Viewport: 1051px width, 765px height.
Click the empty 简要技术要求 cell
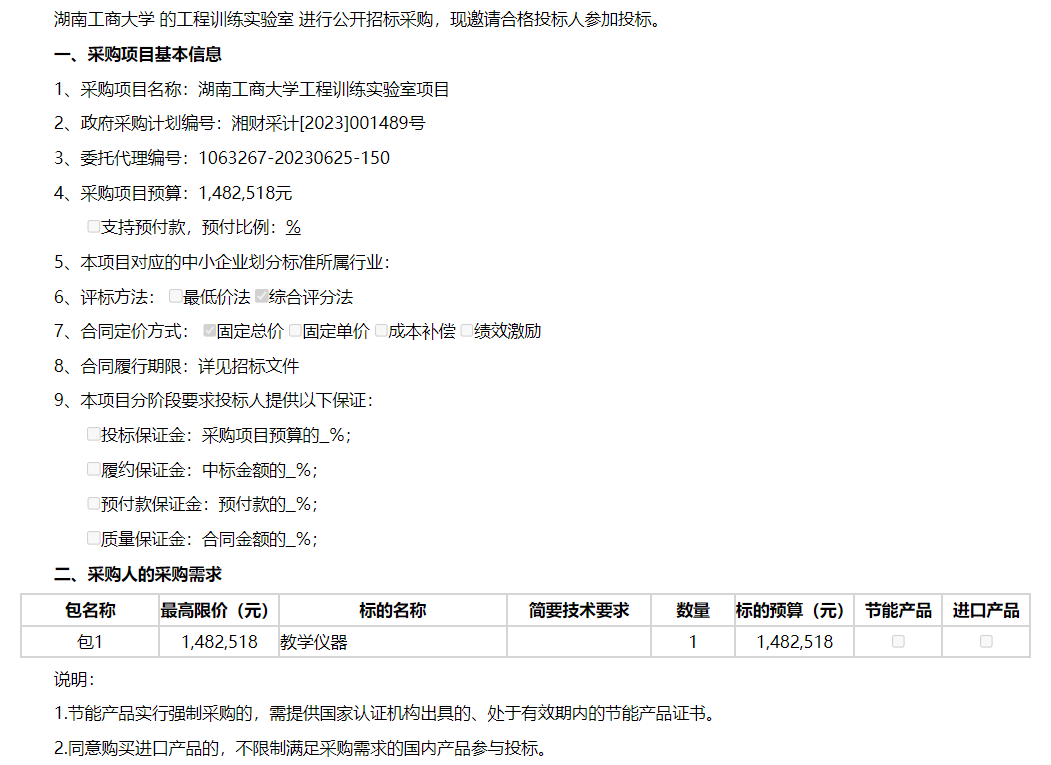point(578,642)
